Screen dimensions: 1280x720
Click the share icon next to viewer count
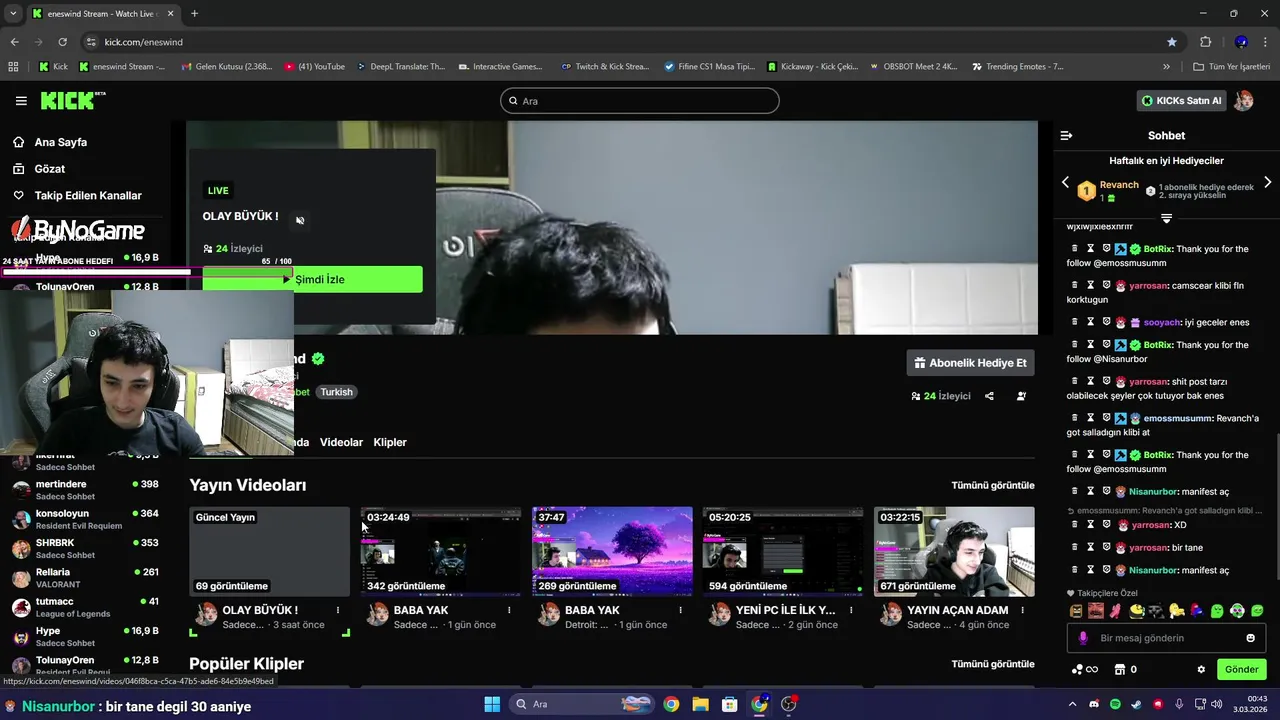[989, 396]
